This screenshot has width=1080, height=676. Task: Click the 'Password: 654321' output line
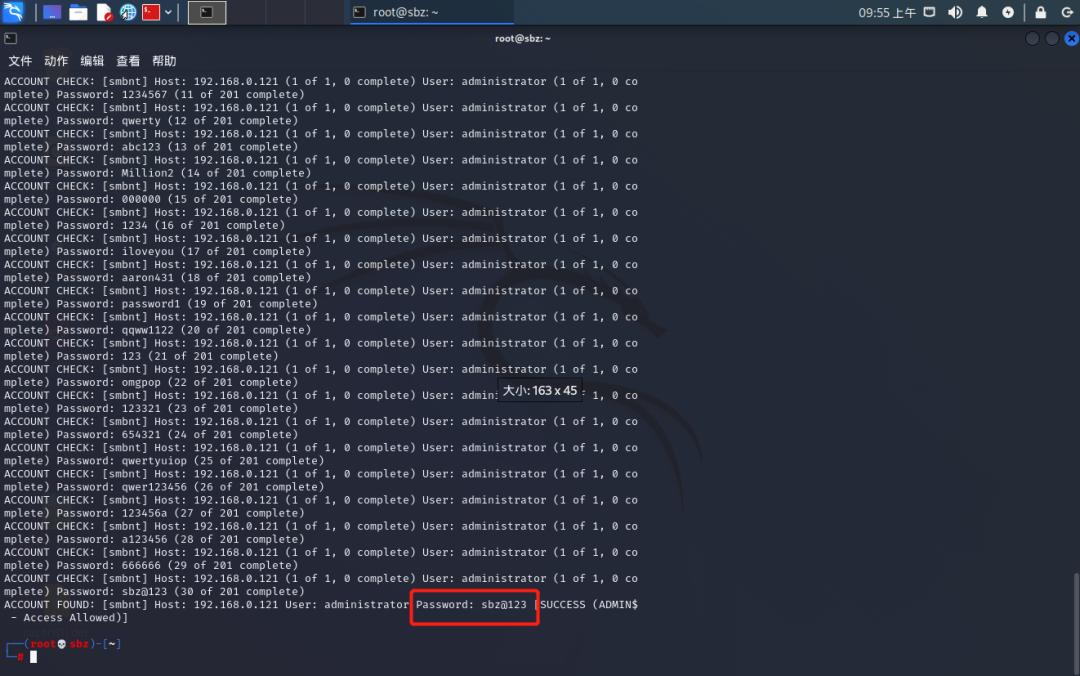(151, 435)
